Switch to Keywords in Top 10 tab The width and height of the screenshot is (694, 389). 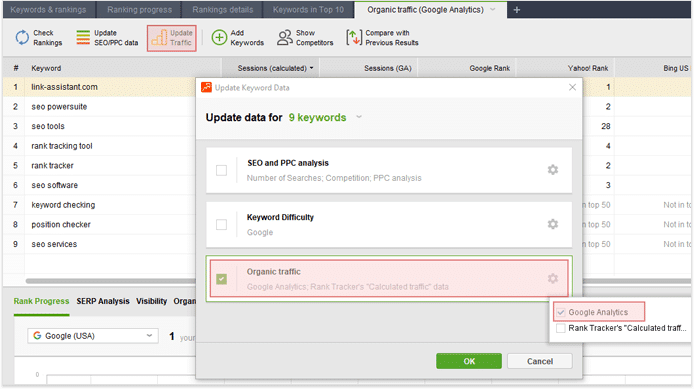[x=308, y=10]
